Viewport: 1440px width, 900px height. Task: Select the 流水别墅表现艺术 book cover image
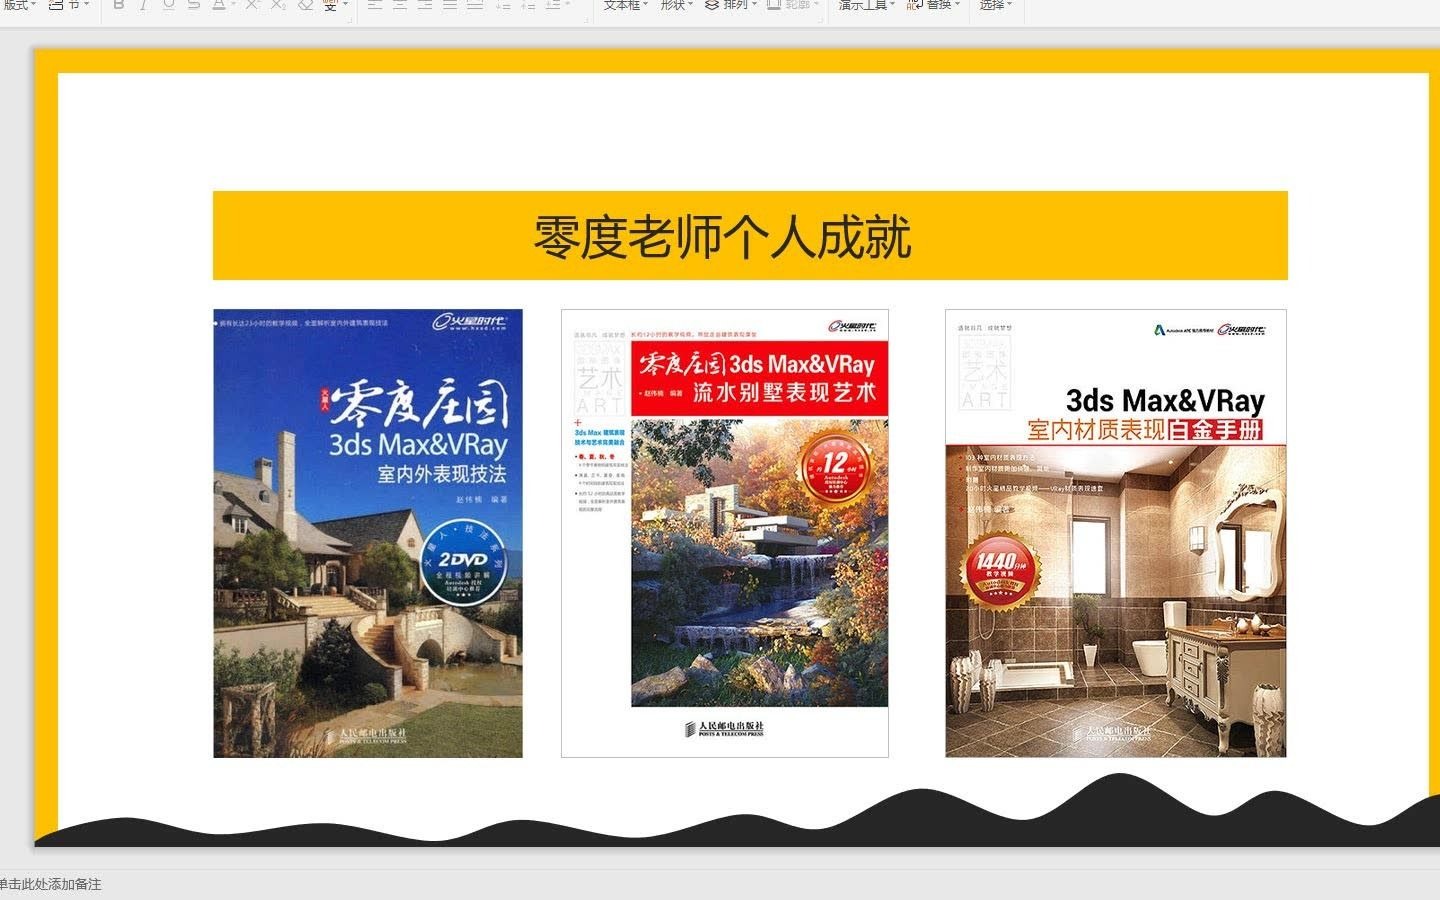(725, 533)
